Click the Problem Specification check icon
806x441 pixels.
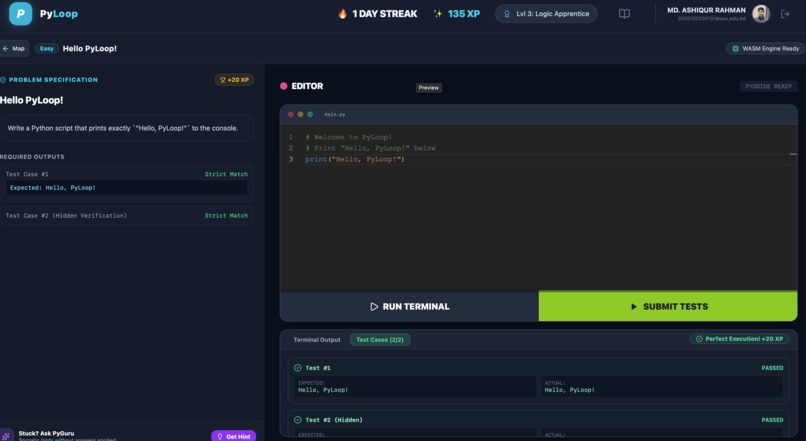3,80
